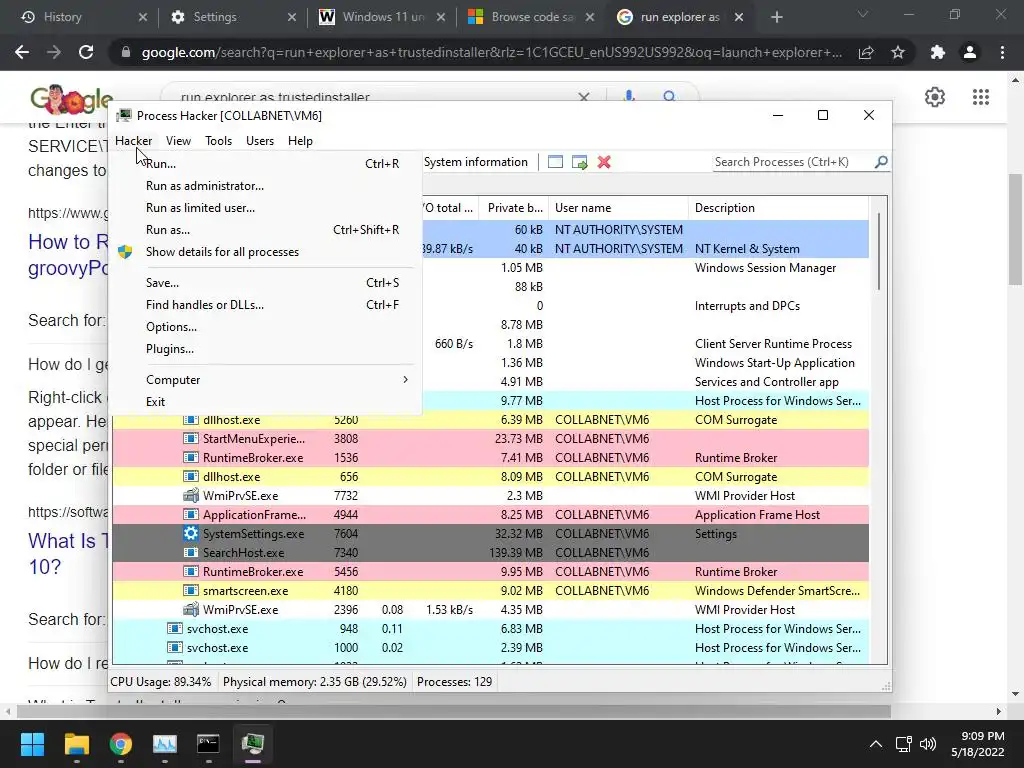Open Google settings gear icon
The image size is (1024, 768).
pyautogui.click(x=935, y=97)
